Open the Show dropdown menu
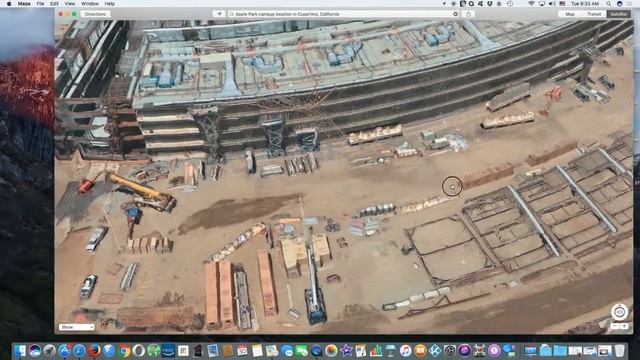 pyautogui.click(x=76, y=327)
